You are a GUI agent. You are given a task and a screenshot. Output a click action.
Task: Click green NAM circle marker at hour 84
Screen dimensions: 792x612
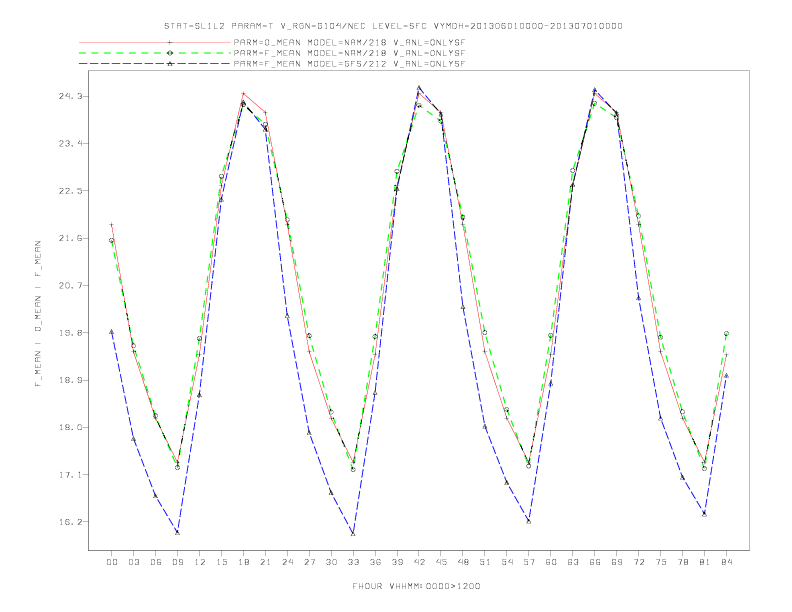pos(726,334)
